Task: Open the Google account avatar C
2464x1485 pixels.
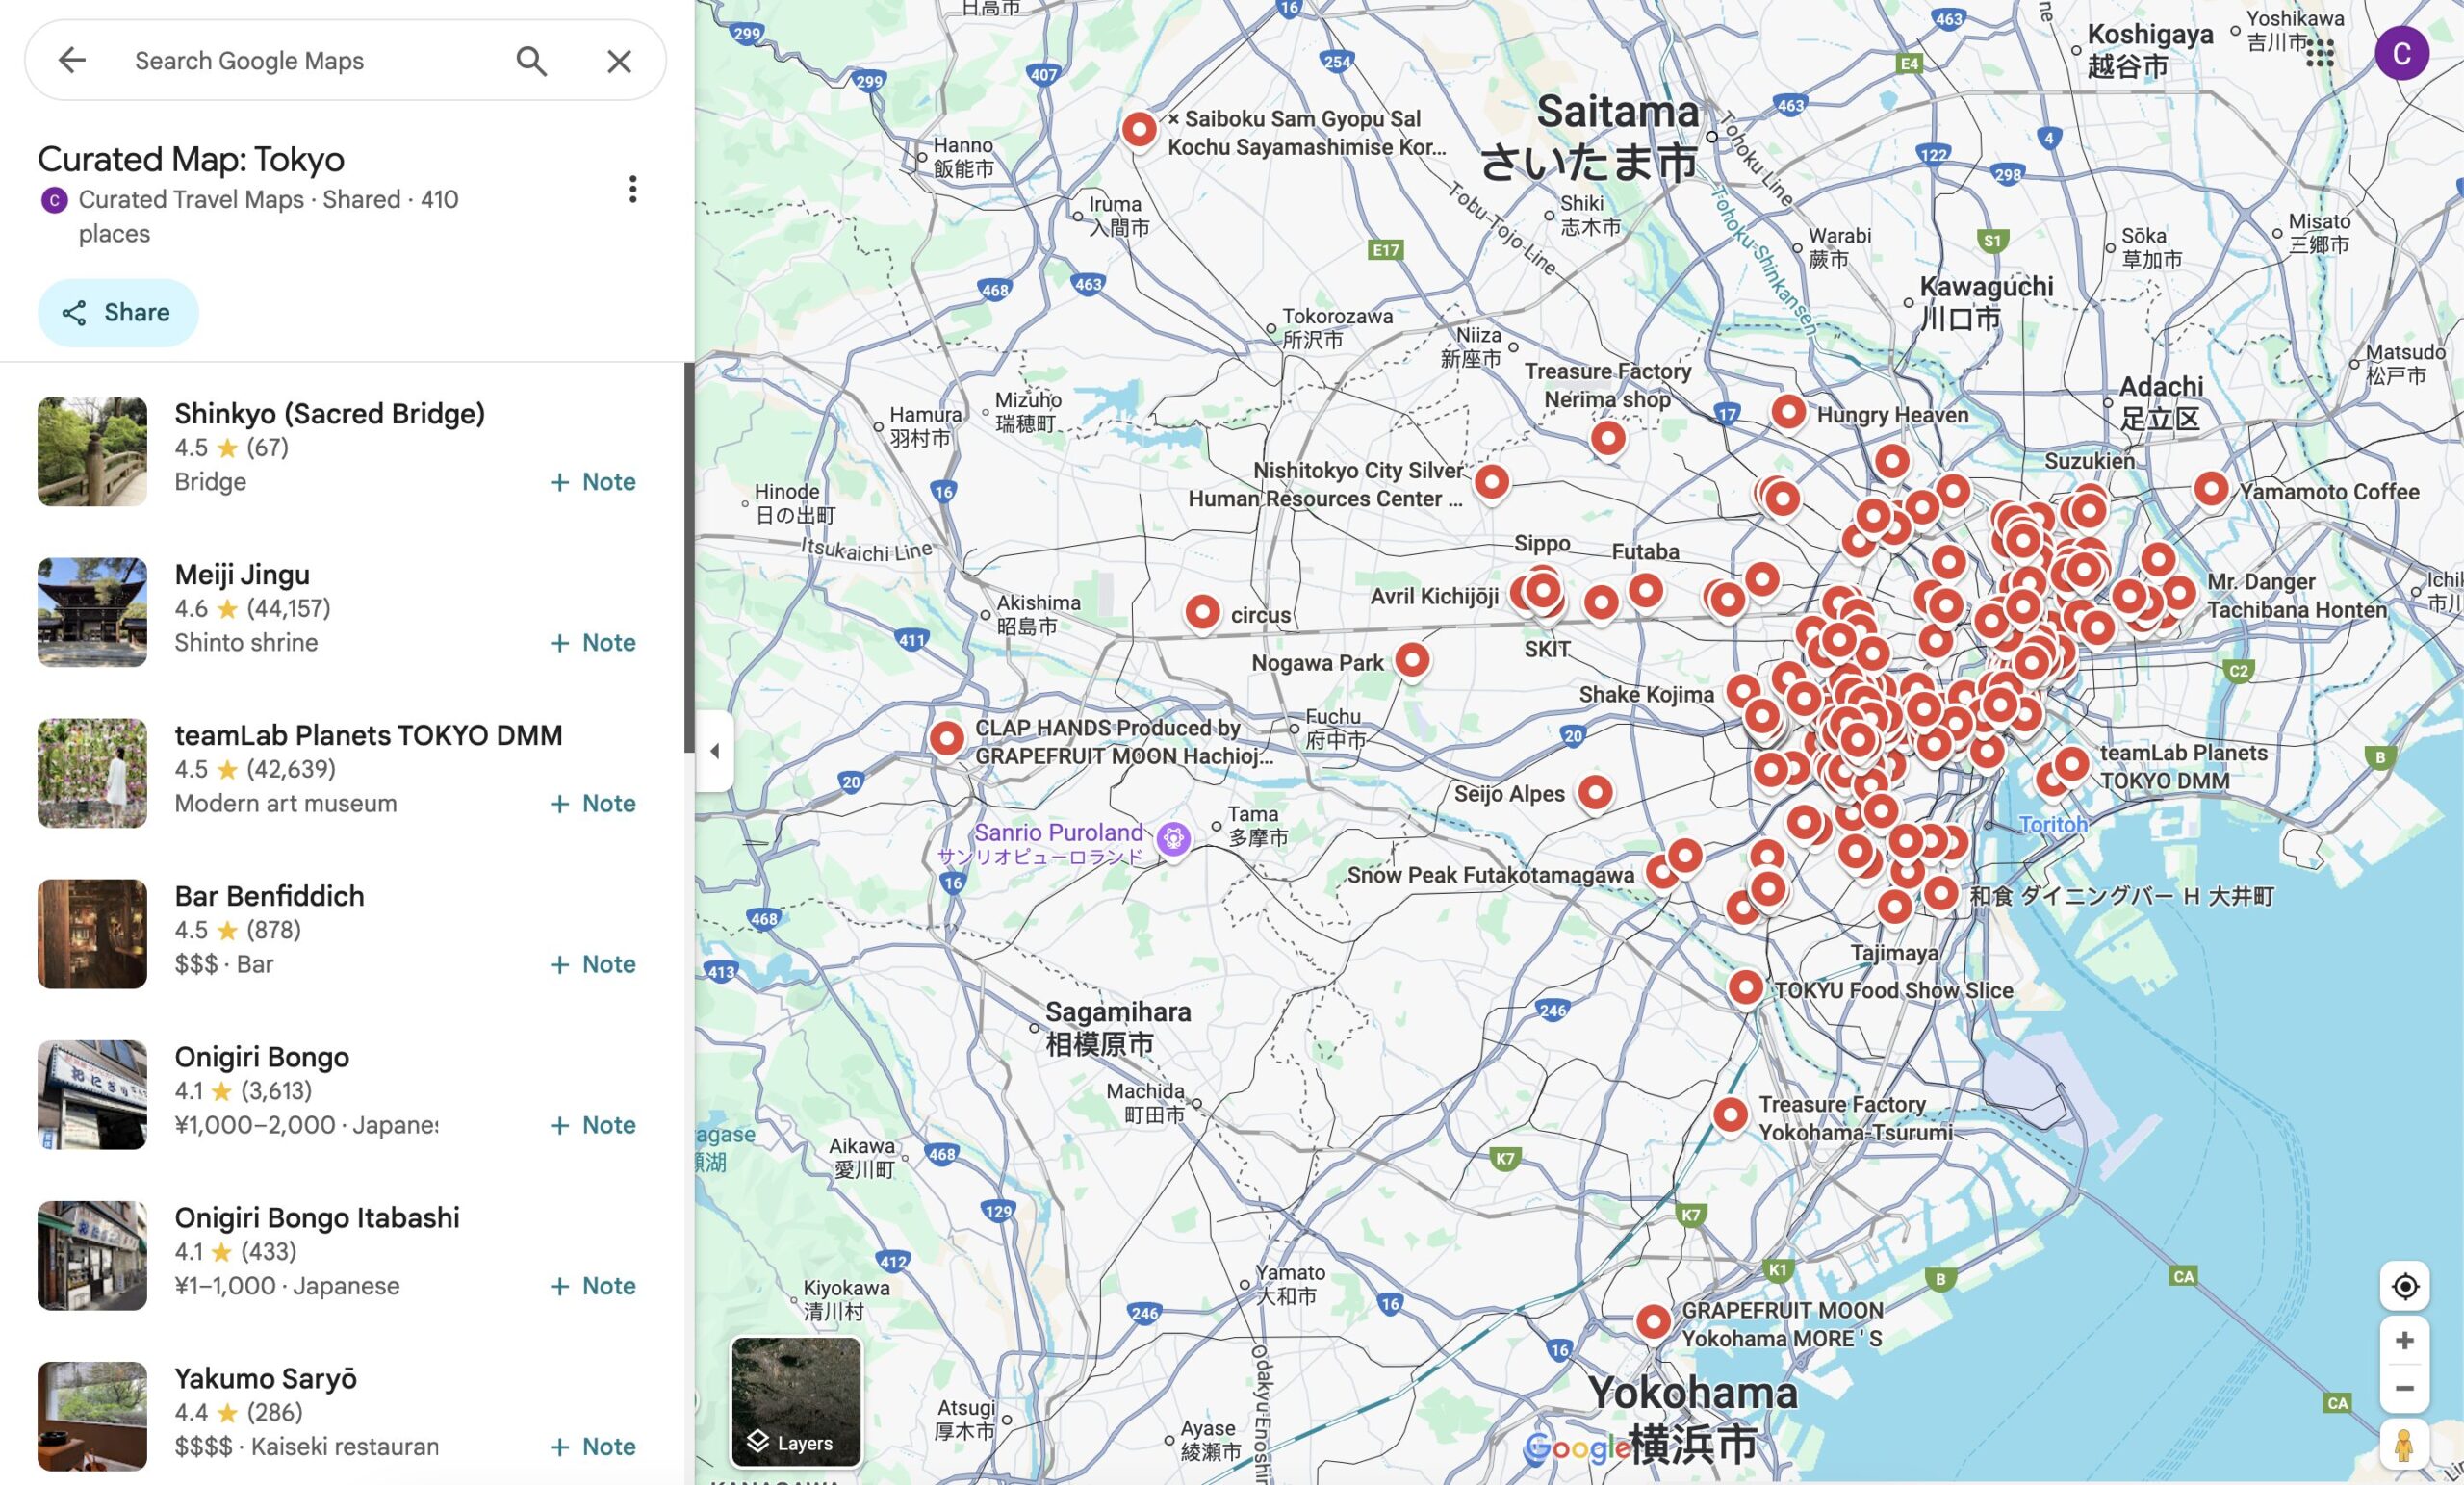Action: (2401, 53)
